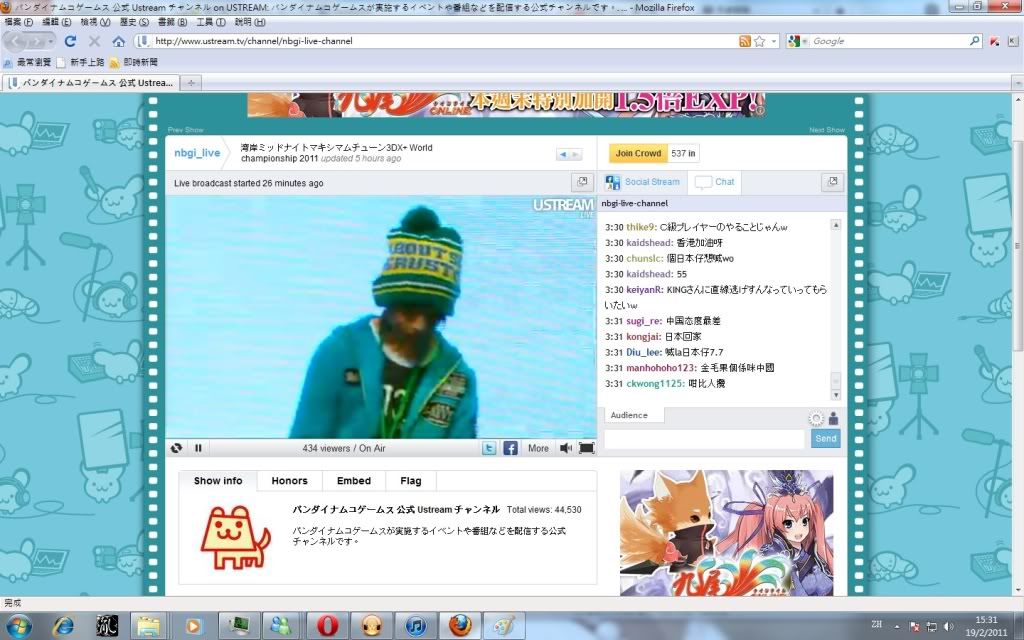1024x640 pixels.
Task: Open the 檢視 (View) menu
Action: click(95, 22)
